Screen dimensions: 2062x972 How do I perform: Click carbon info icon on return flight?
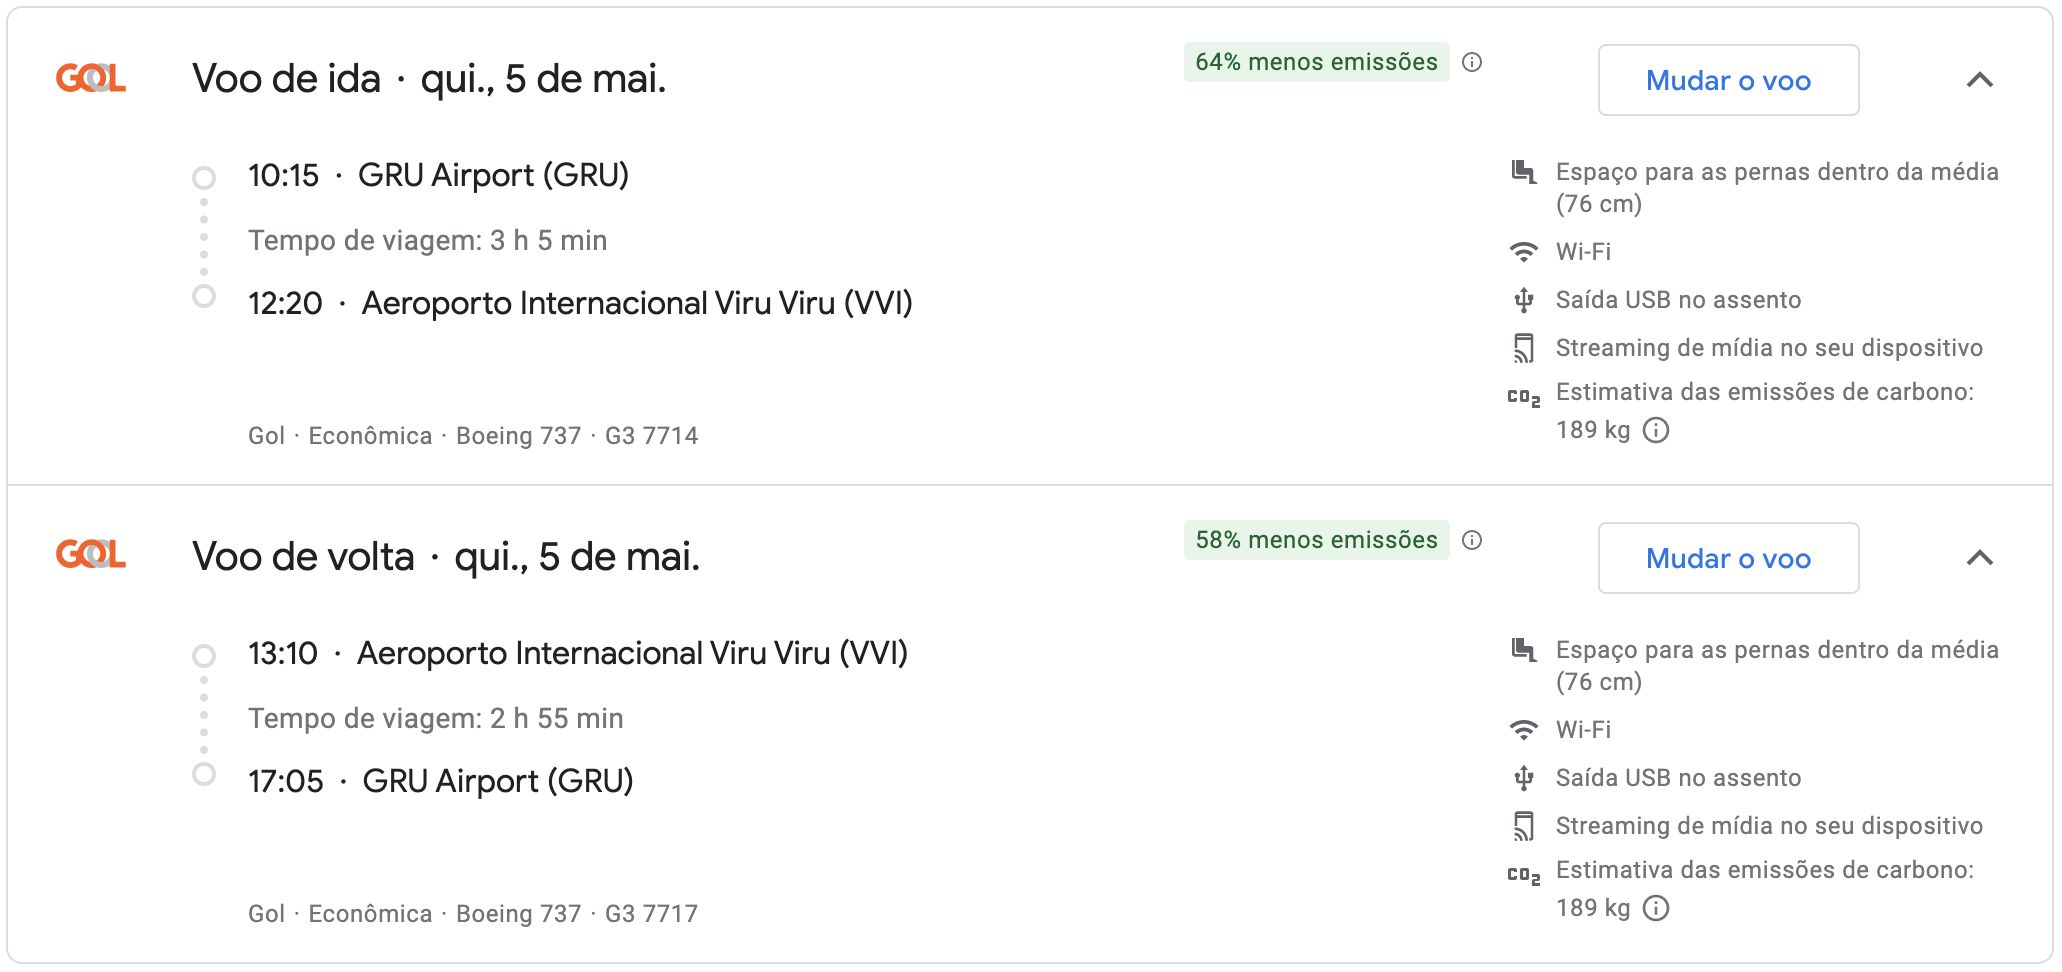(1656, 908)
